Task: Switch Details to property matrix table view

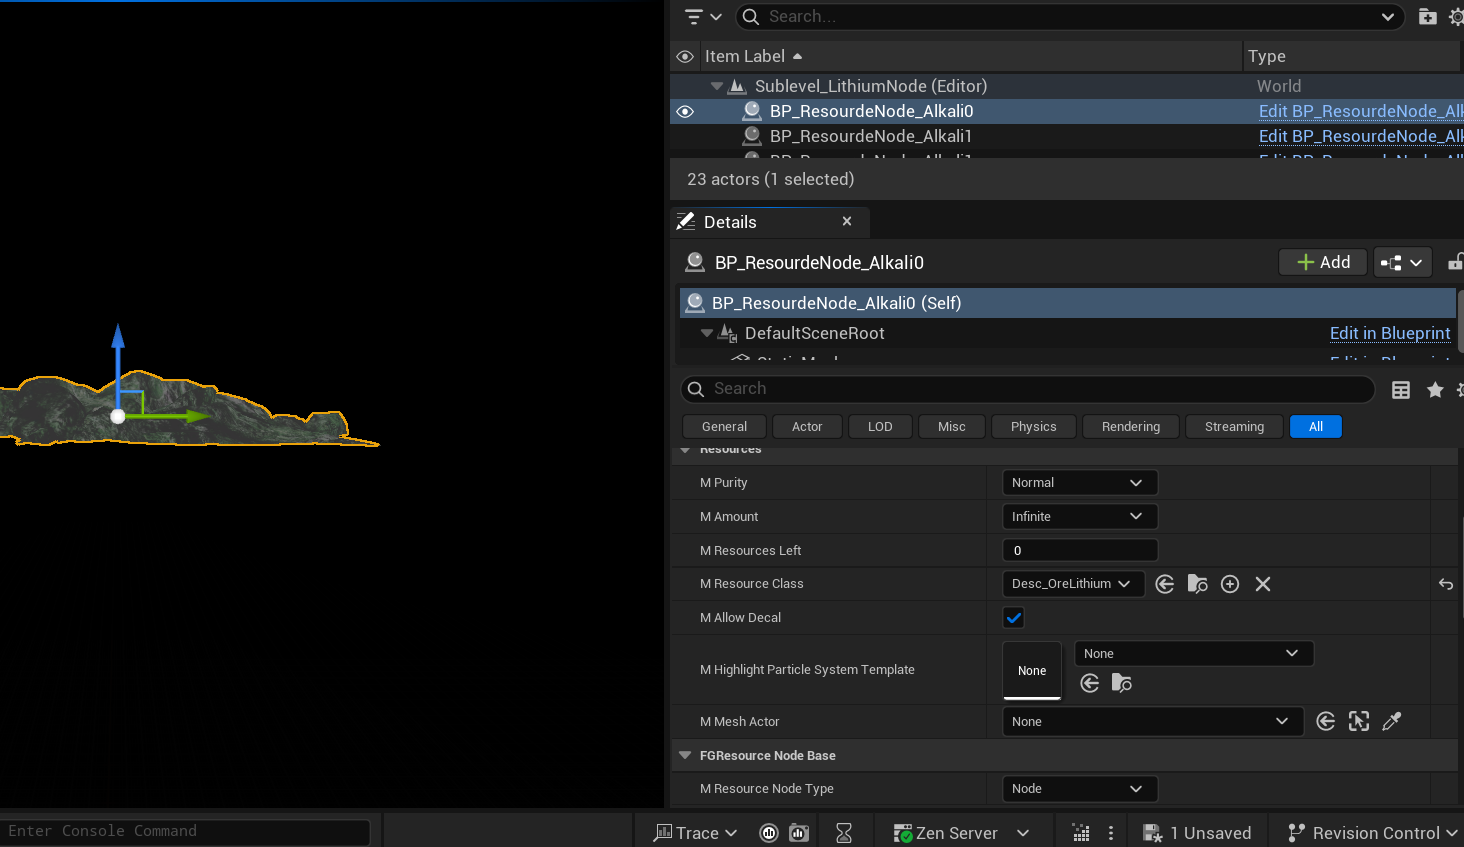Action: (1401, 390)
